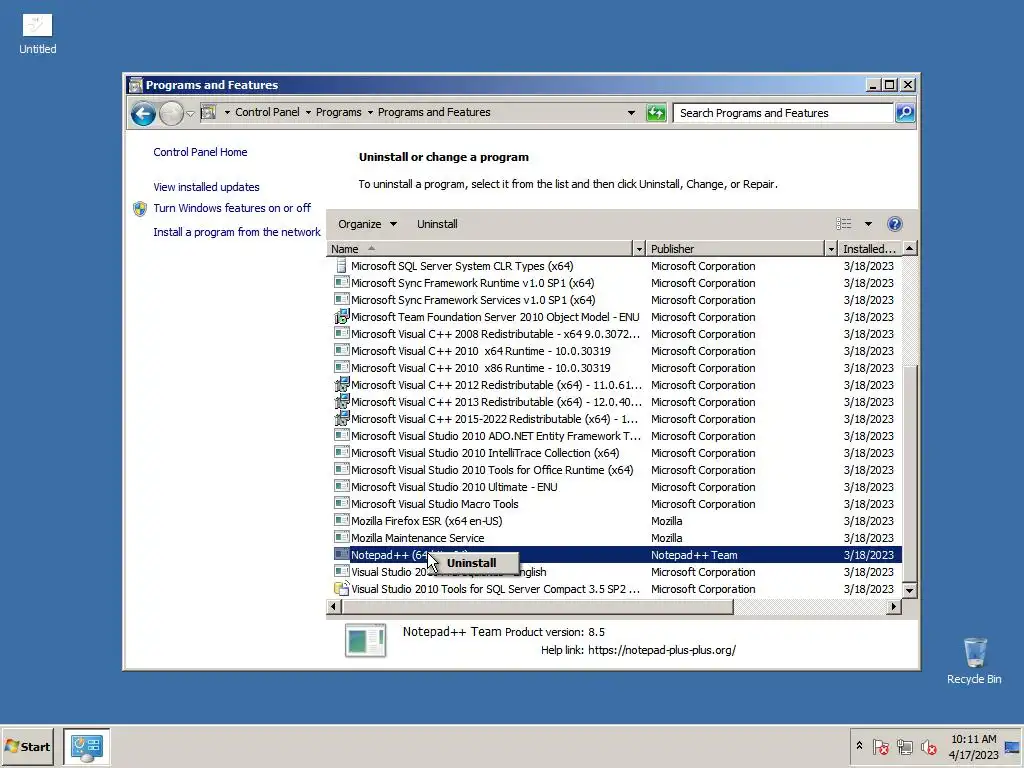1024x768 pixels.
Task: Open the Organize dropdown menu
Action: [x=367, y=224]
